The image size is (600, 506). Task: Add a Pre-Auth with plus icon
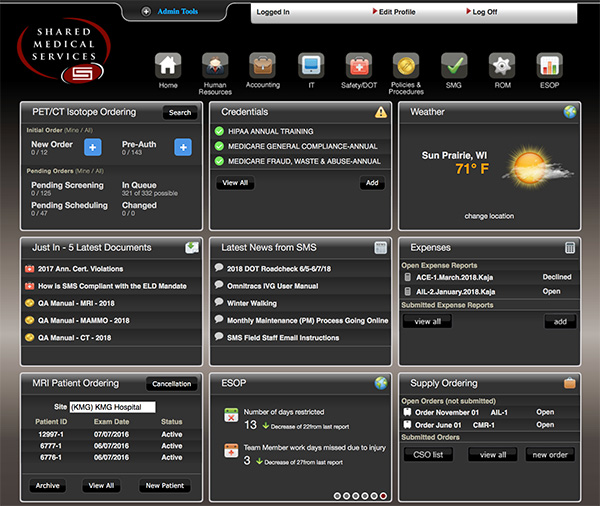click(x=183, y=147)
